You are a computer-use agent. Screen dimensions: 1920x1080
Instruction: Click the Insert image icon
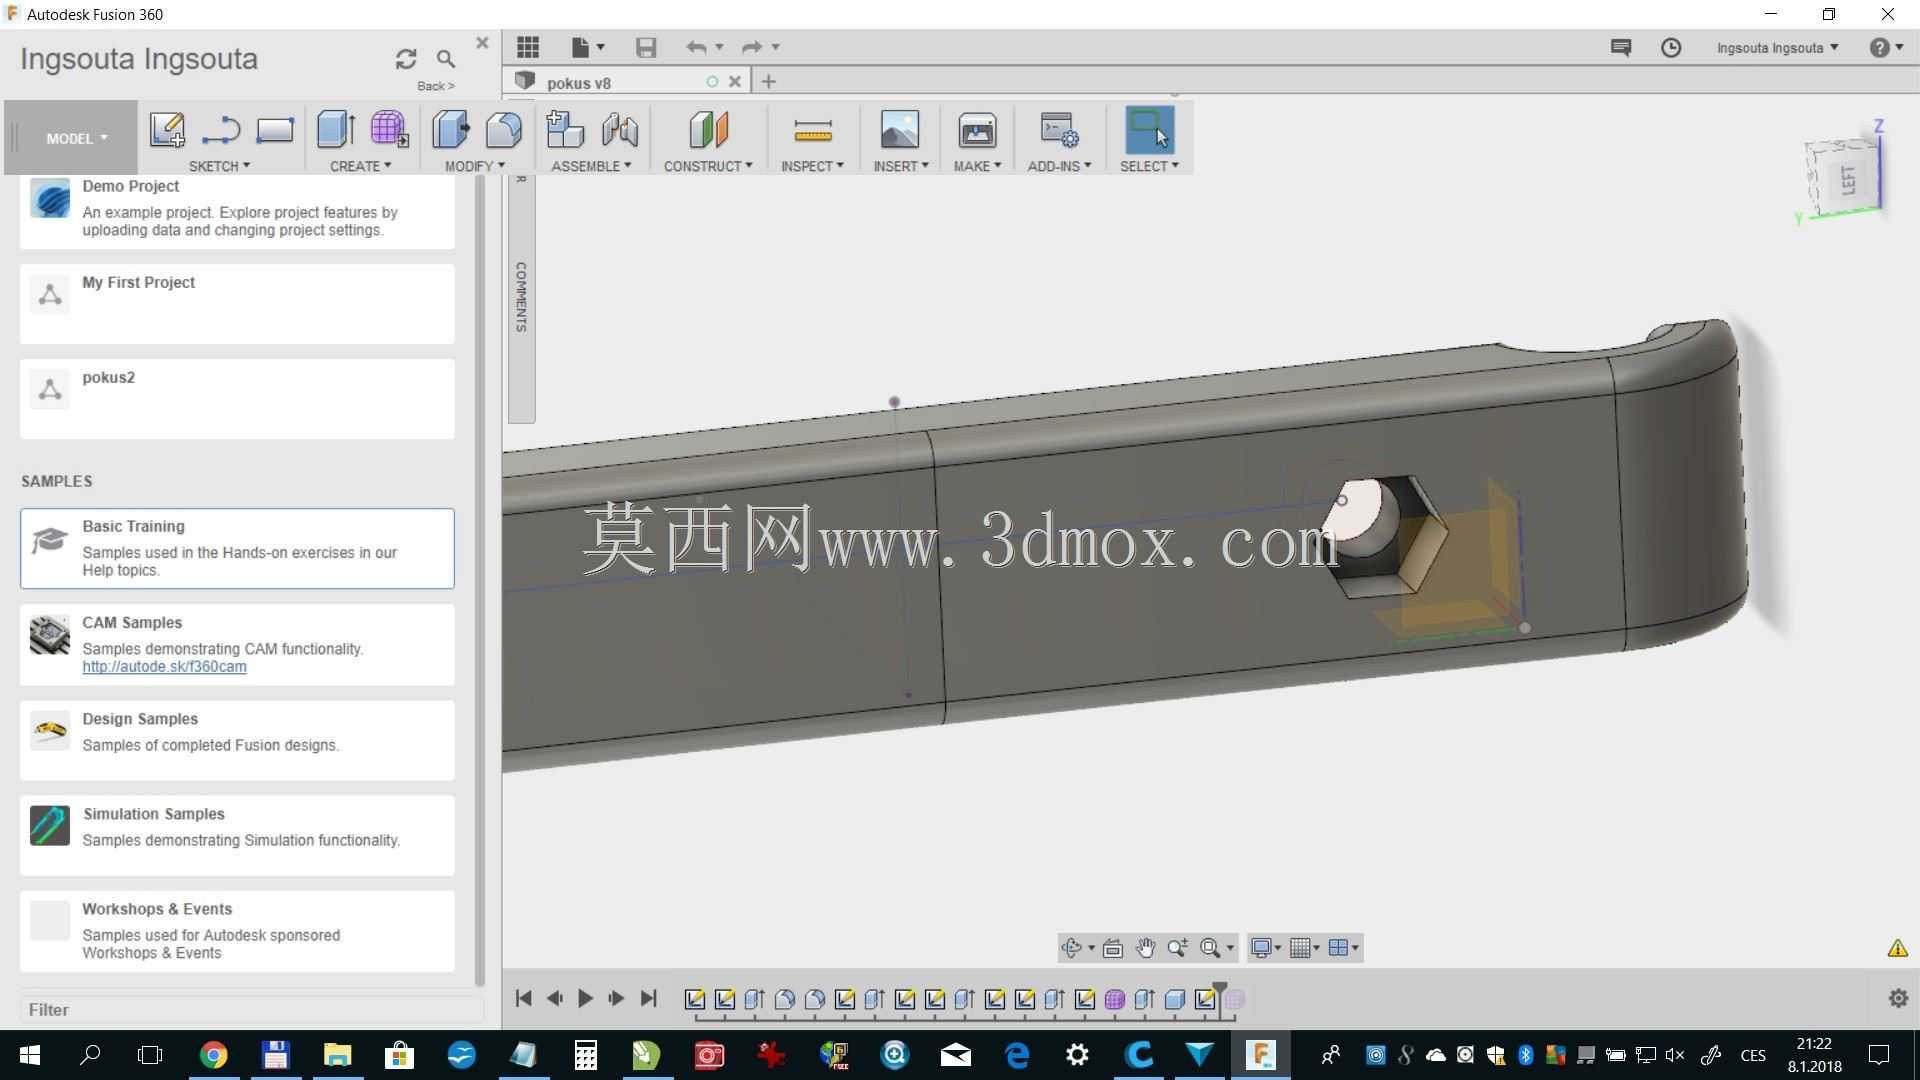pyautogui.click(x=900, y=130)
